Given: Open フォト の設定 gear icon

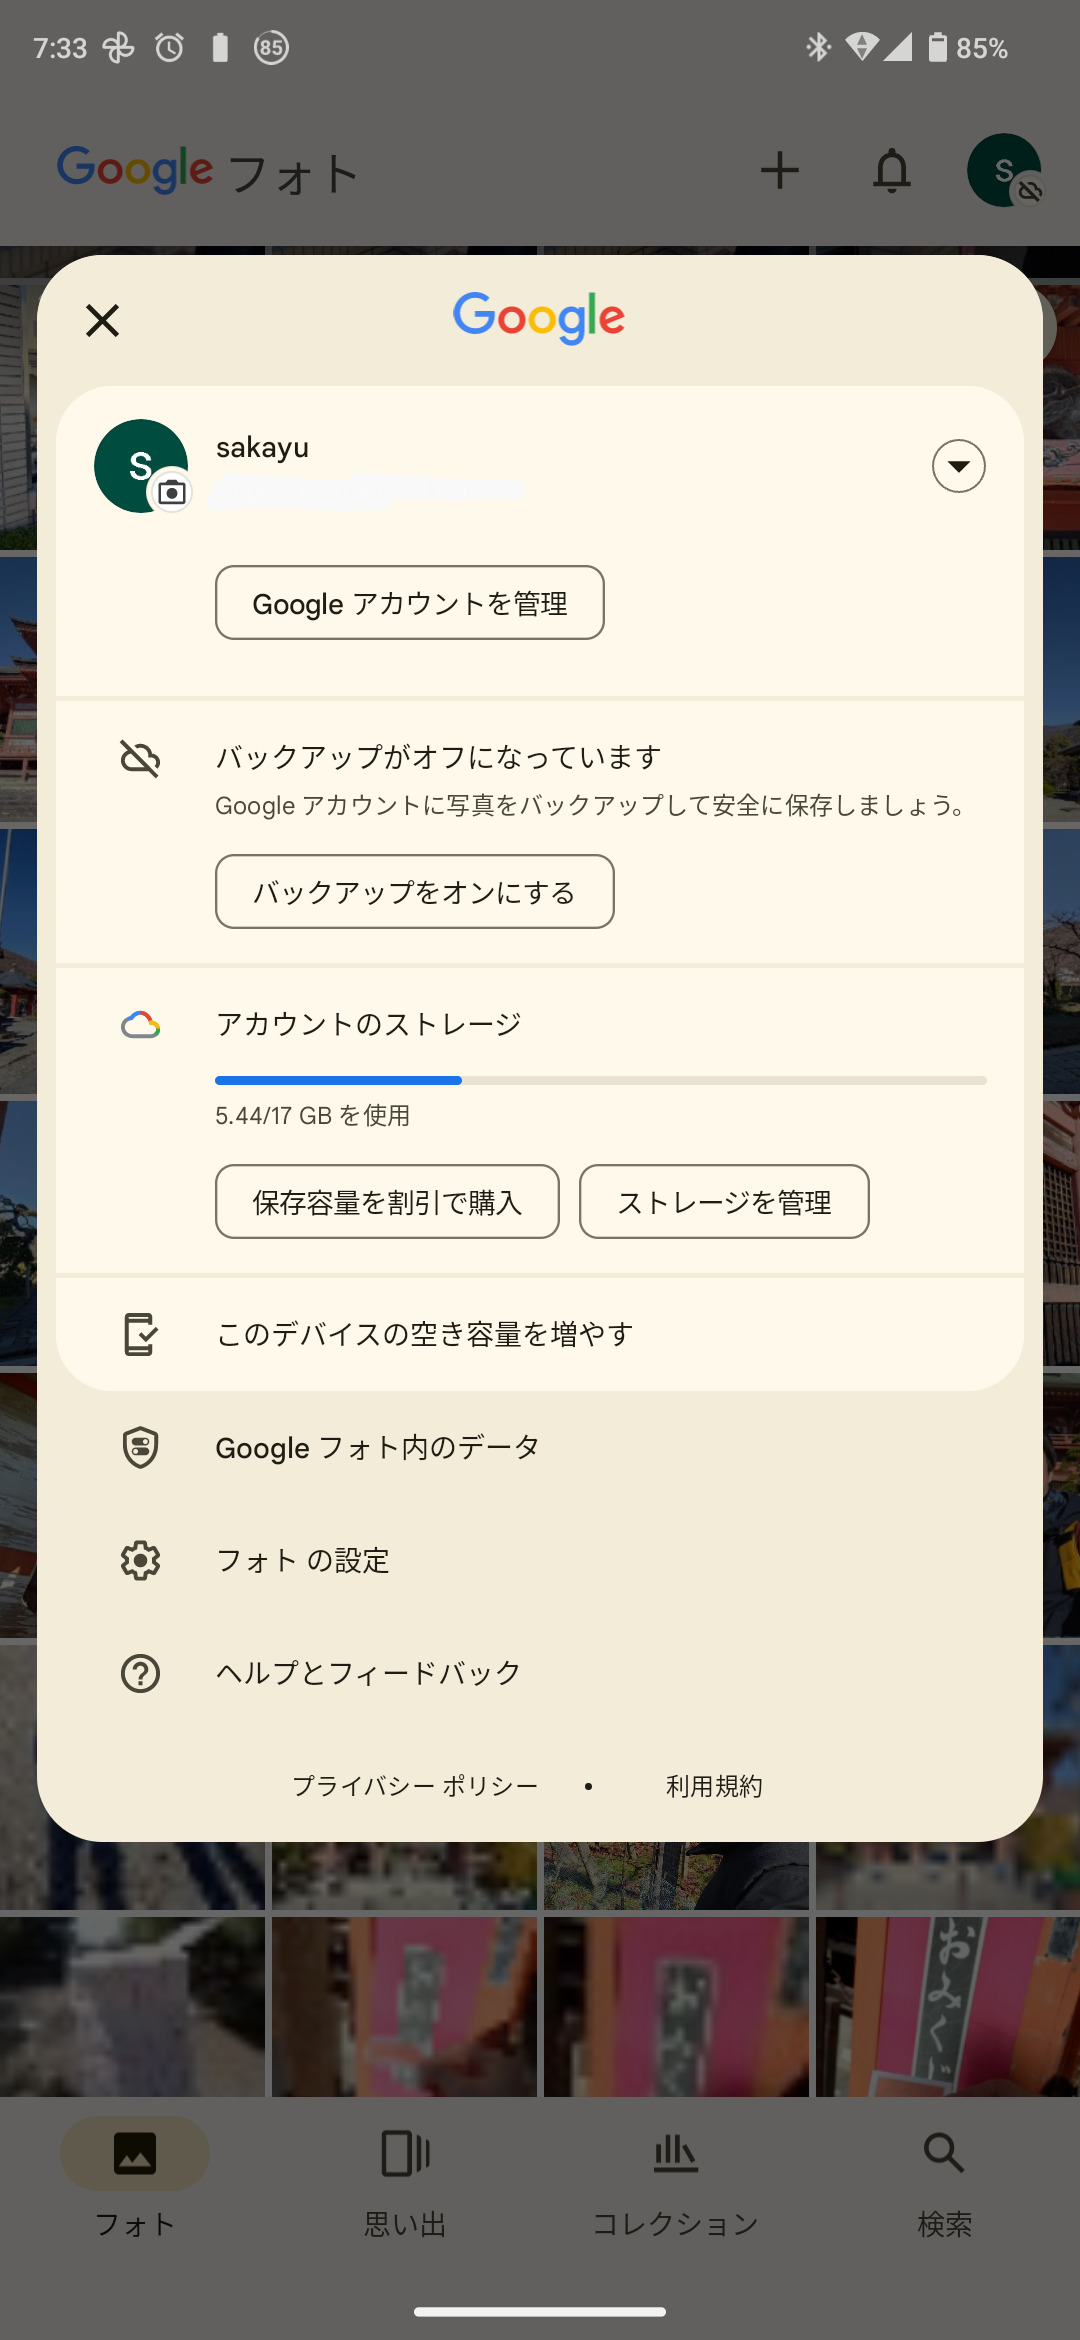Looking at the screenshot, I should click(x=140, y=1560).
